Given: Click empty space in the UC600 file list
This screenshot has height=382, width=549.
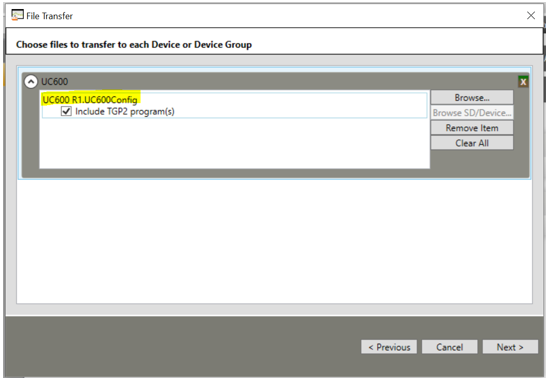Looking at the screenshot, I should pos(234,144).
